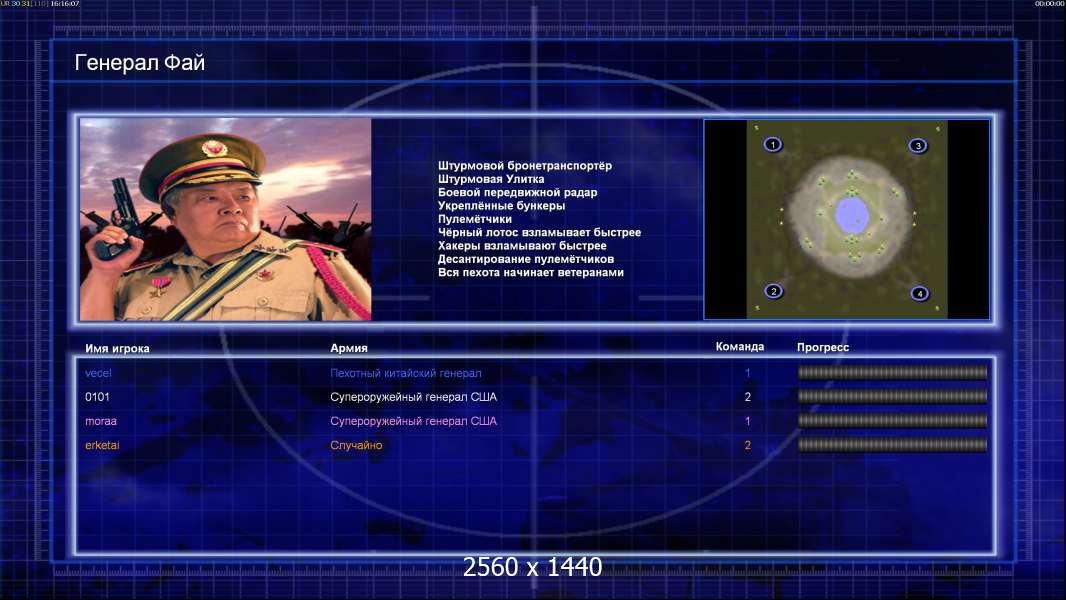
Task: Click army 'Пехотный китайский генерал'
Action: coord(406,373)
